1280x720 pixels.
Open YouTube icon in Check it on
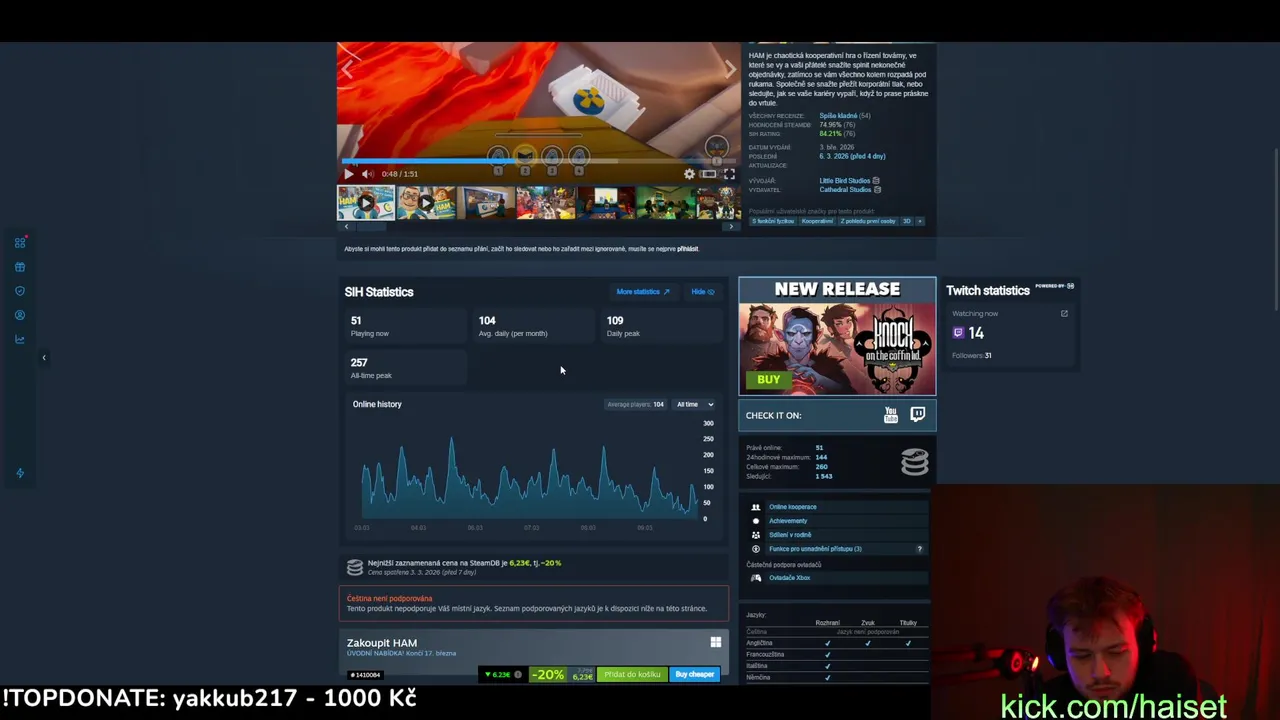[x=891, y=415]
